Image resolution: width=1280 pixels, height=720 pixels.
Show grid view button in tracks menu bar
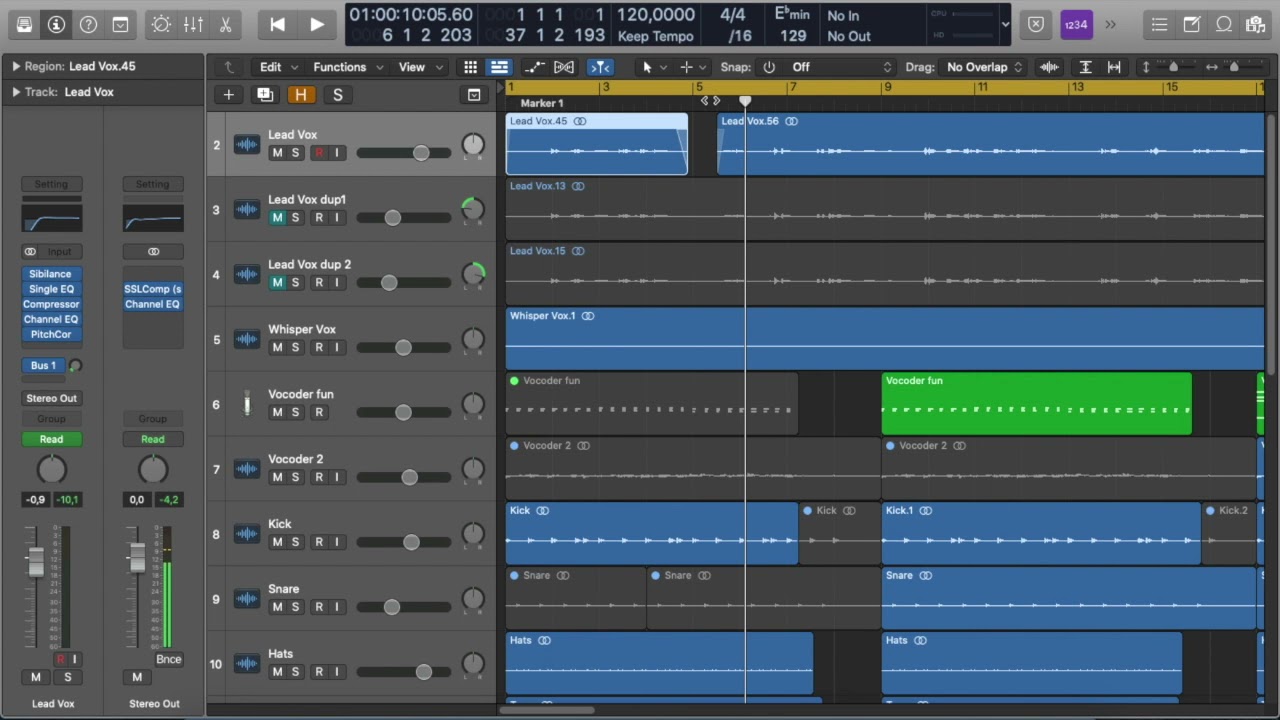(470, 67)
